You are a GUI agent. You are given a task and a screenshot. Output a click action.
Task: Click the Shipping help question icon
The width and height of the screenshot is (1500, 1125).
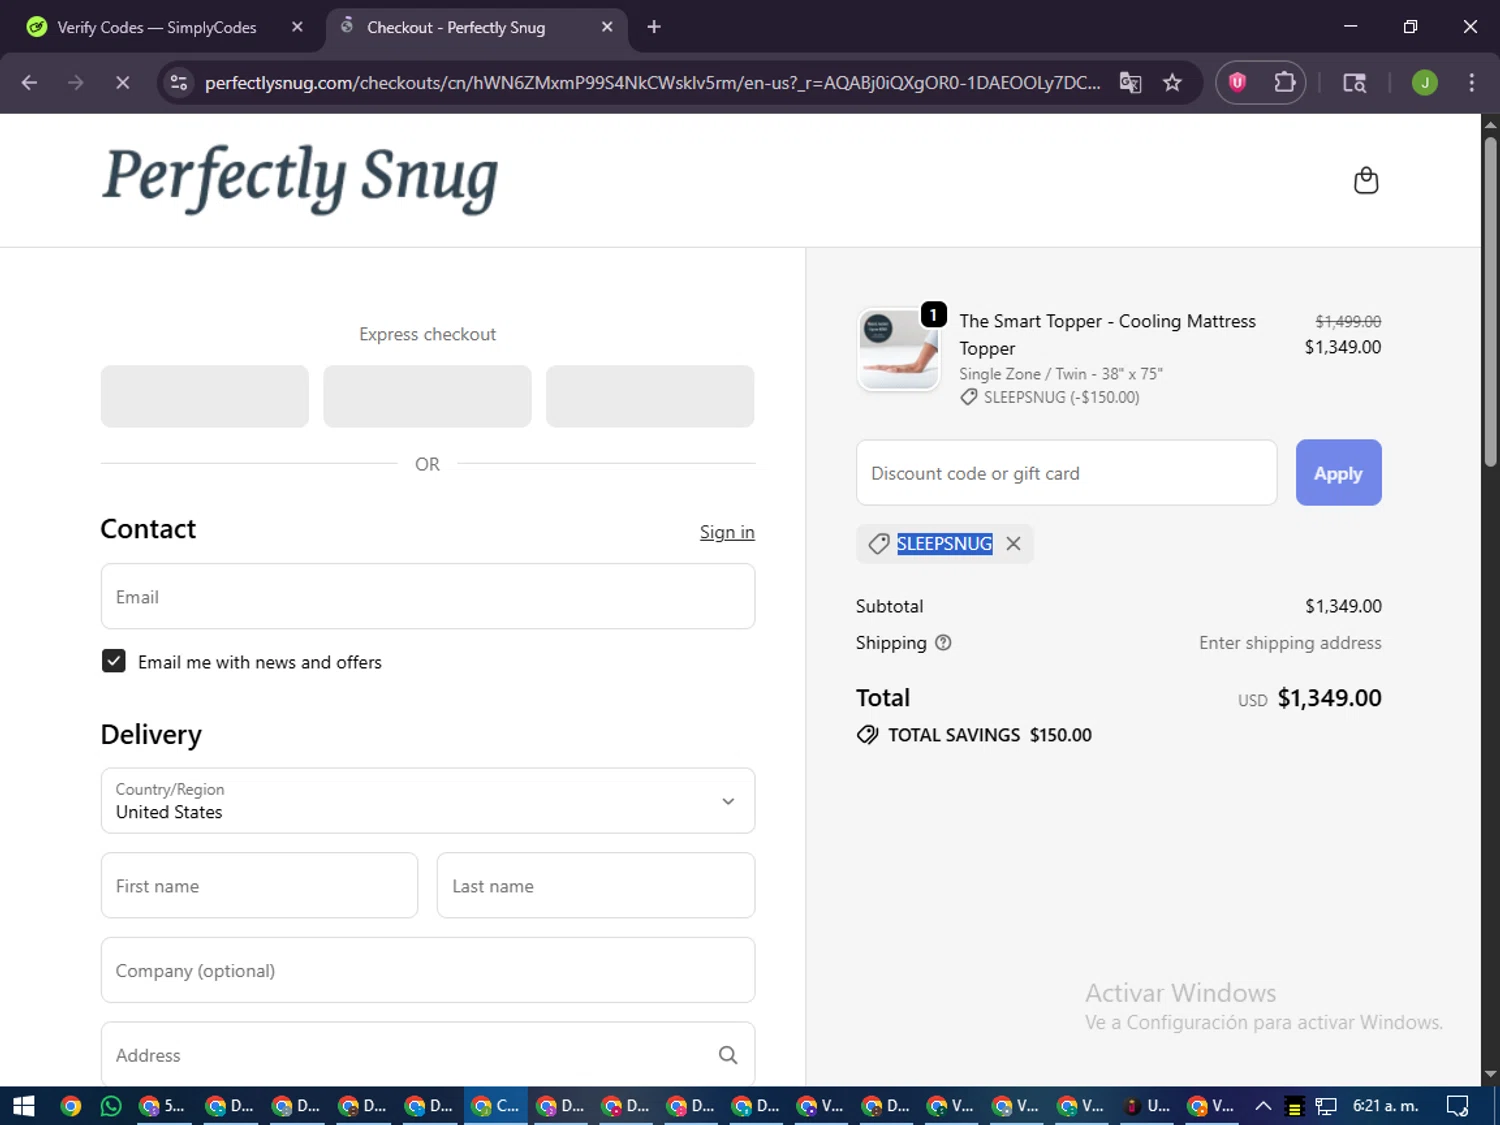(943, 643)
